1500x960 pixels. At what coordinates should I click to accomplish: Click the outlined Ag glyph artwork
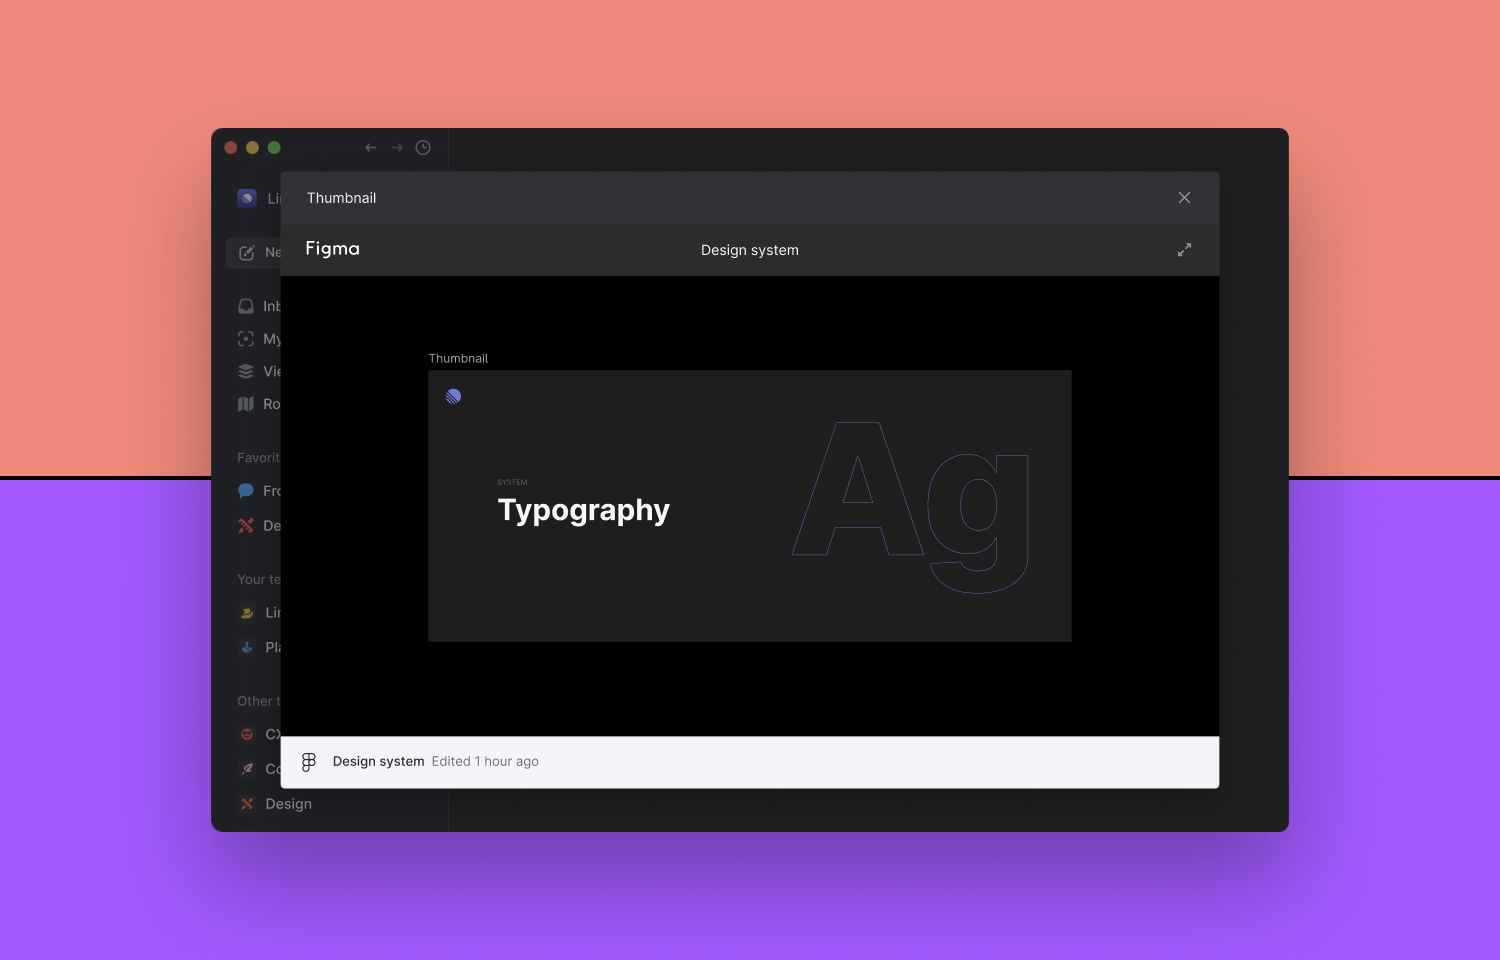[x=911, y=507]
